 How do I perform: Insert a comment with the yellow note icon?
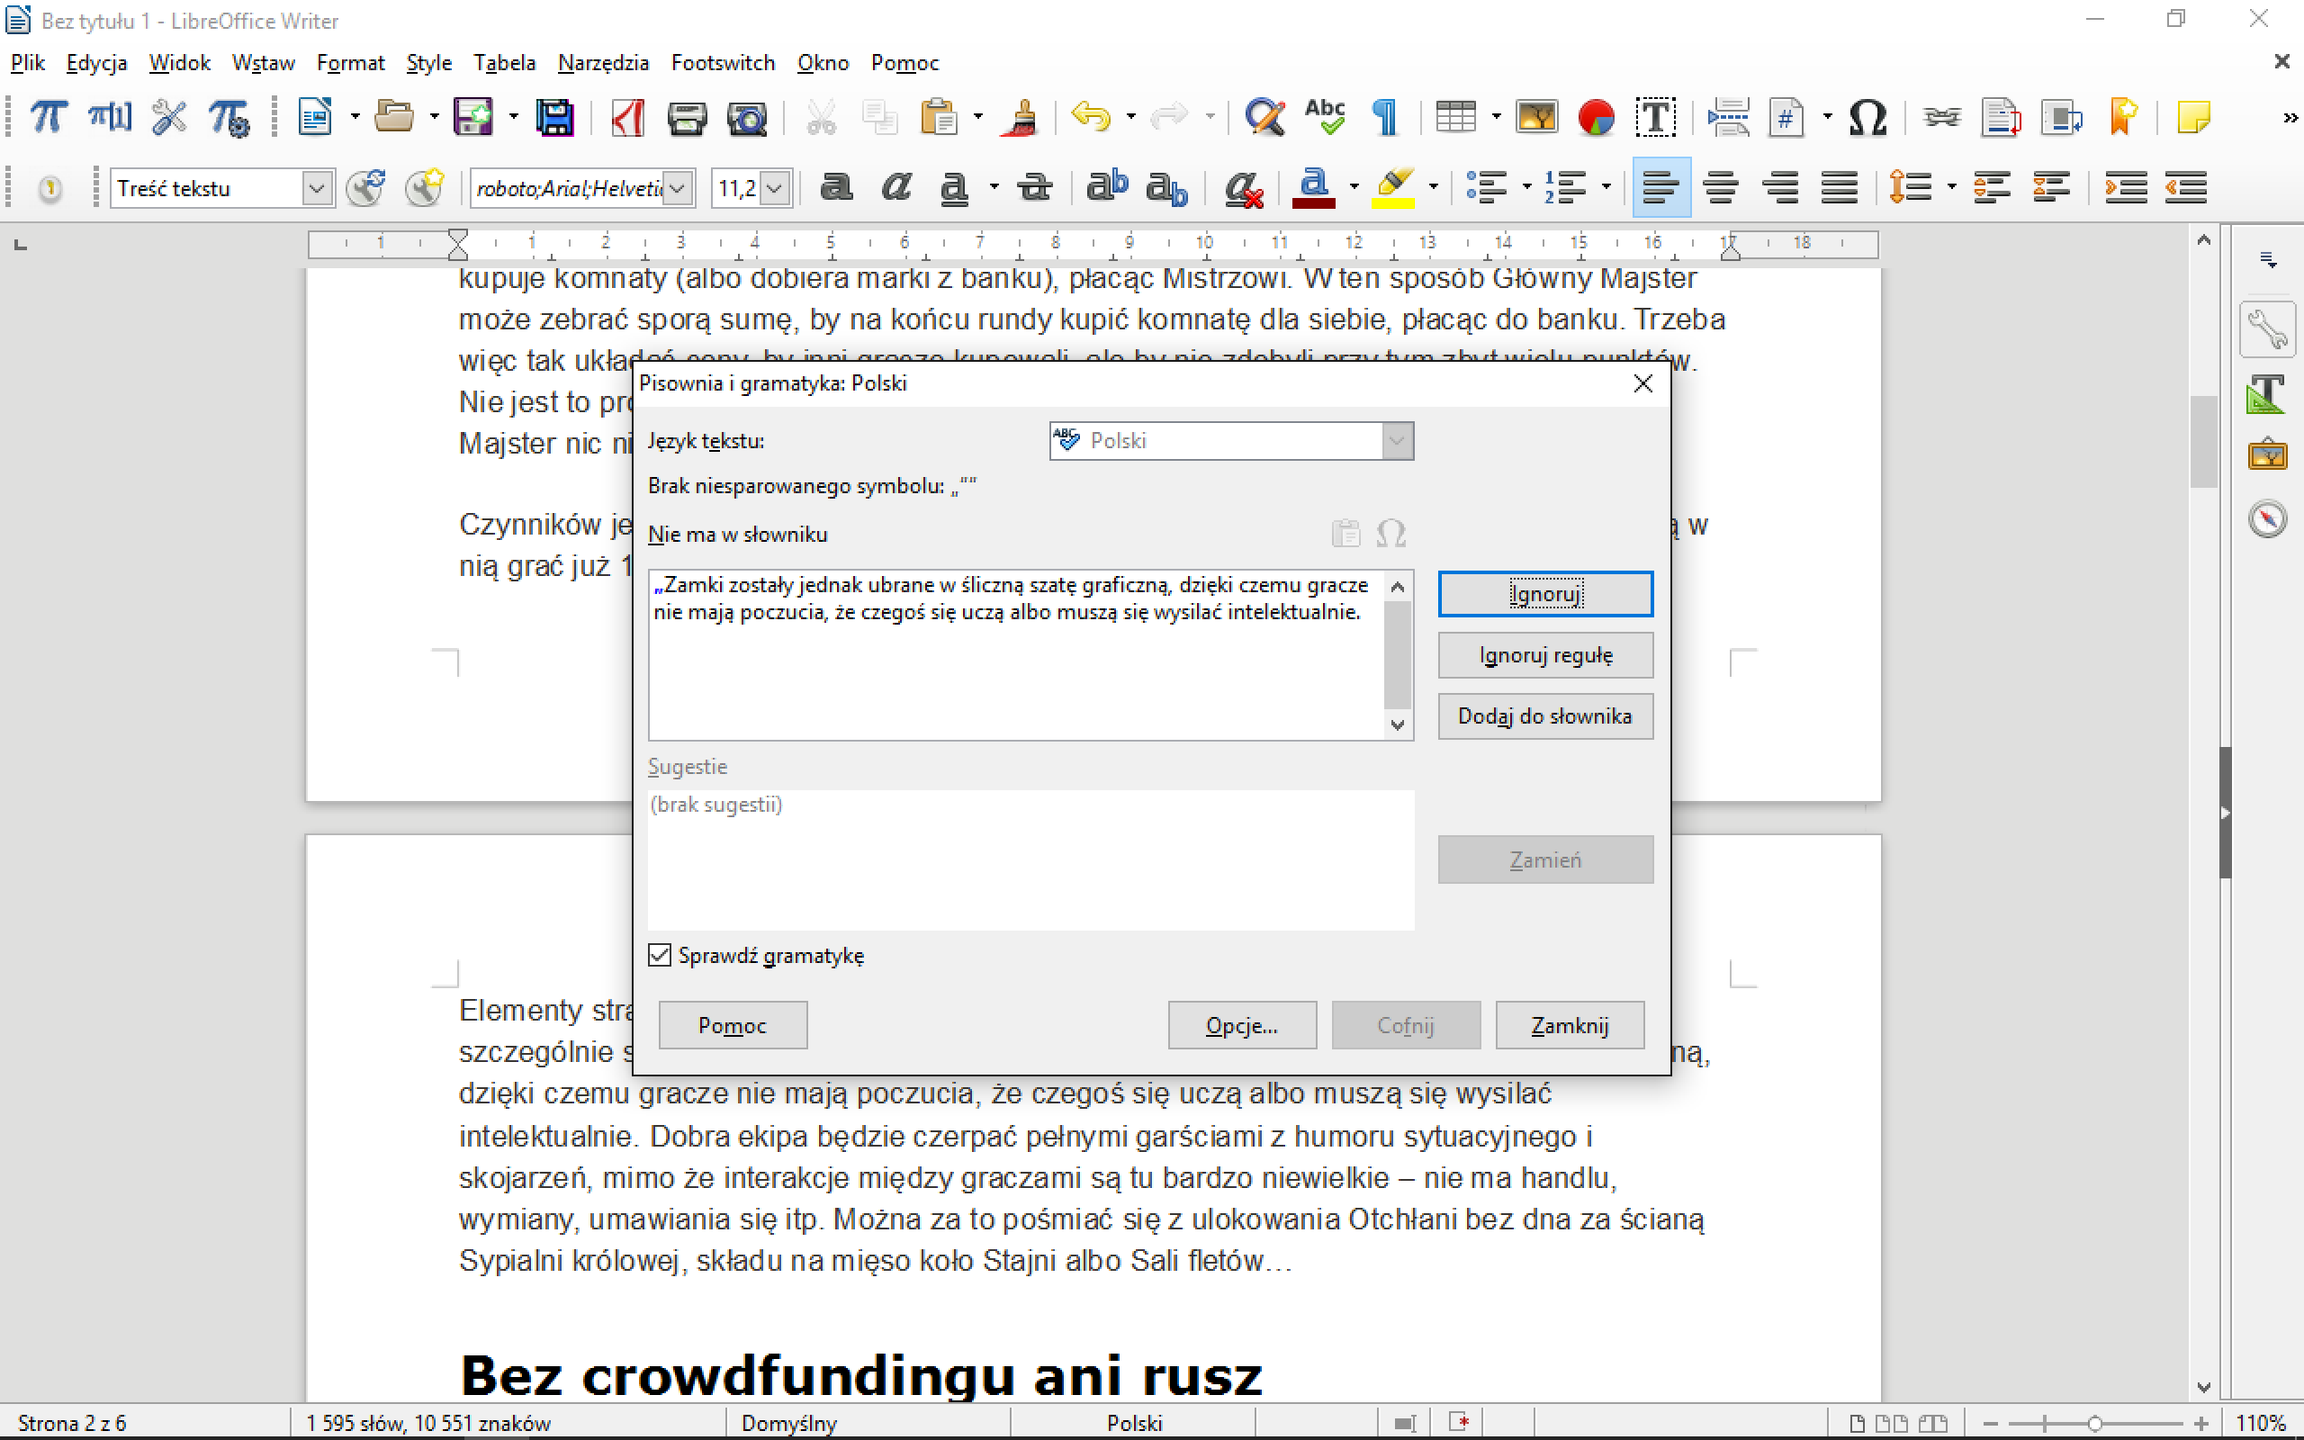[2193, 117]
